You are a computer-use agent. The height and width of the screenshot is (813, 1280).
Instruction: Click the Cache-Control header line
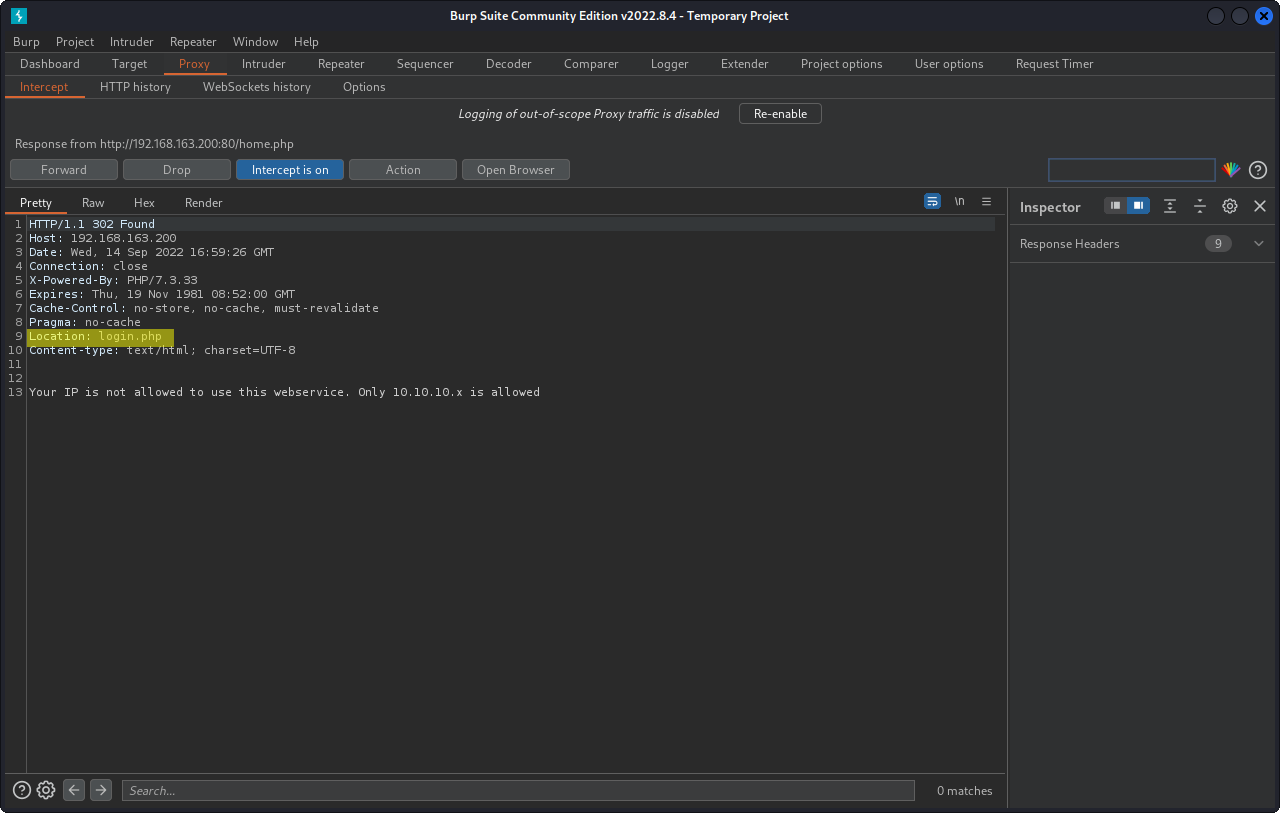[204, 308]
